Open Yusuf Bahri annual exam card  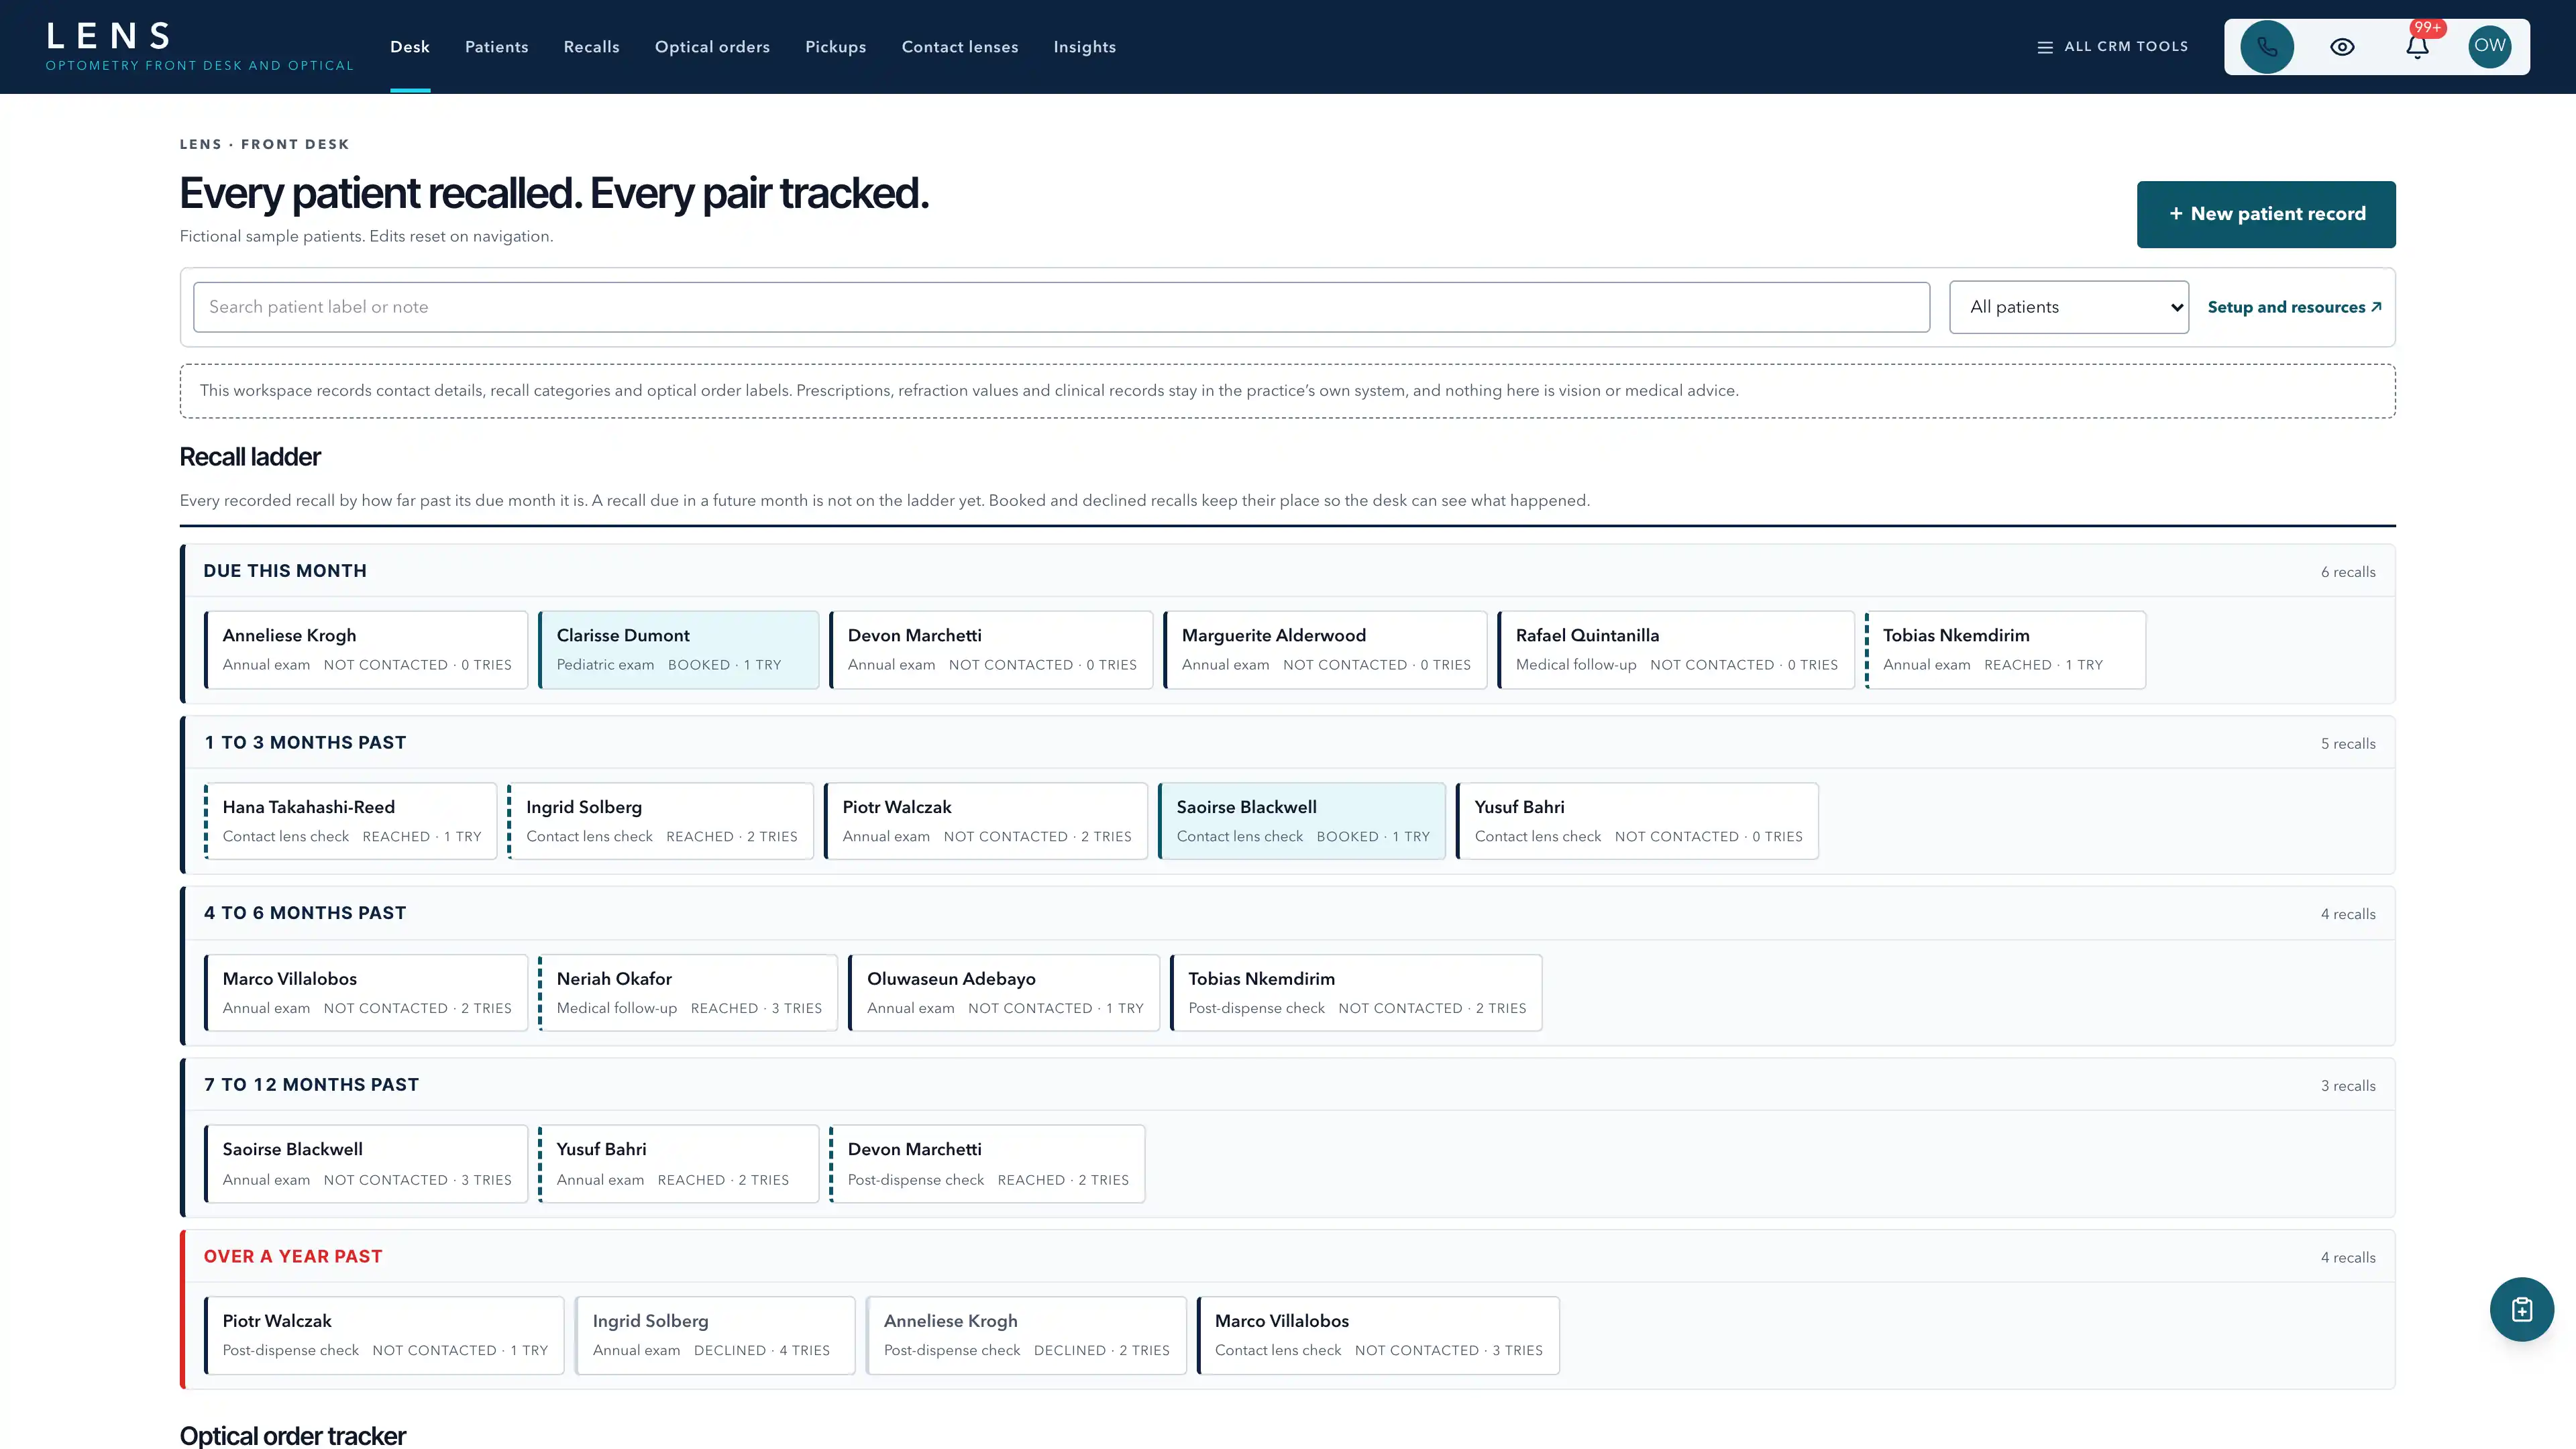pos(679,1164)
